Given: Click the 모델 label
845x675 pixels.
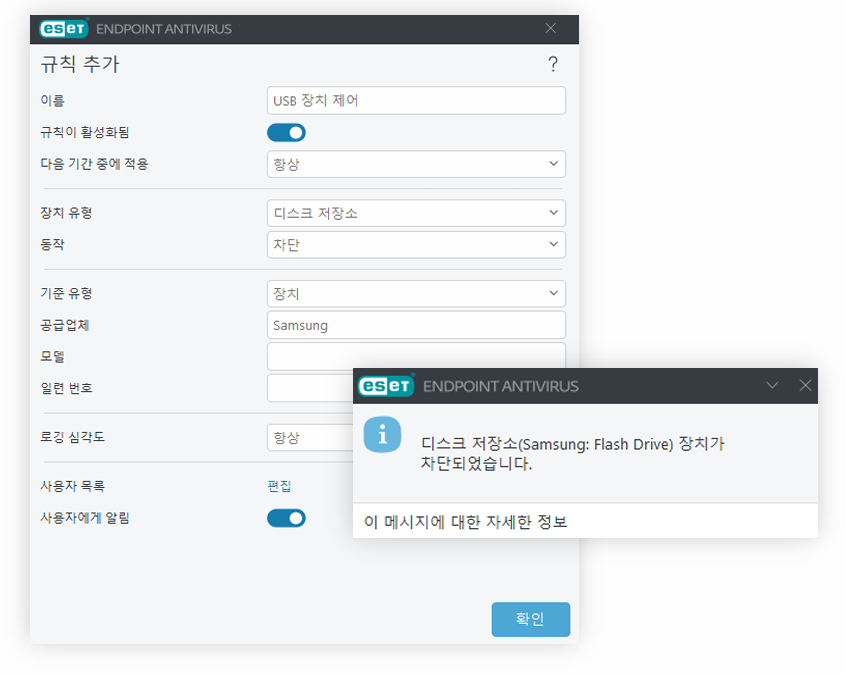Looking at the screenshot, I should pyautogui.click(x=52, y=356).
